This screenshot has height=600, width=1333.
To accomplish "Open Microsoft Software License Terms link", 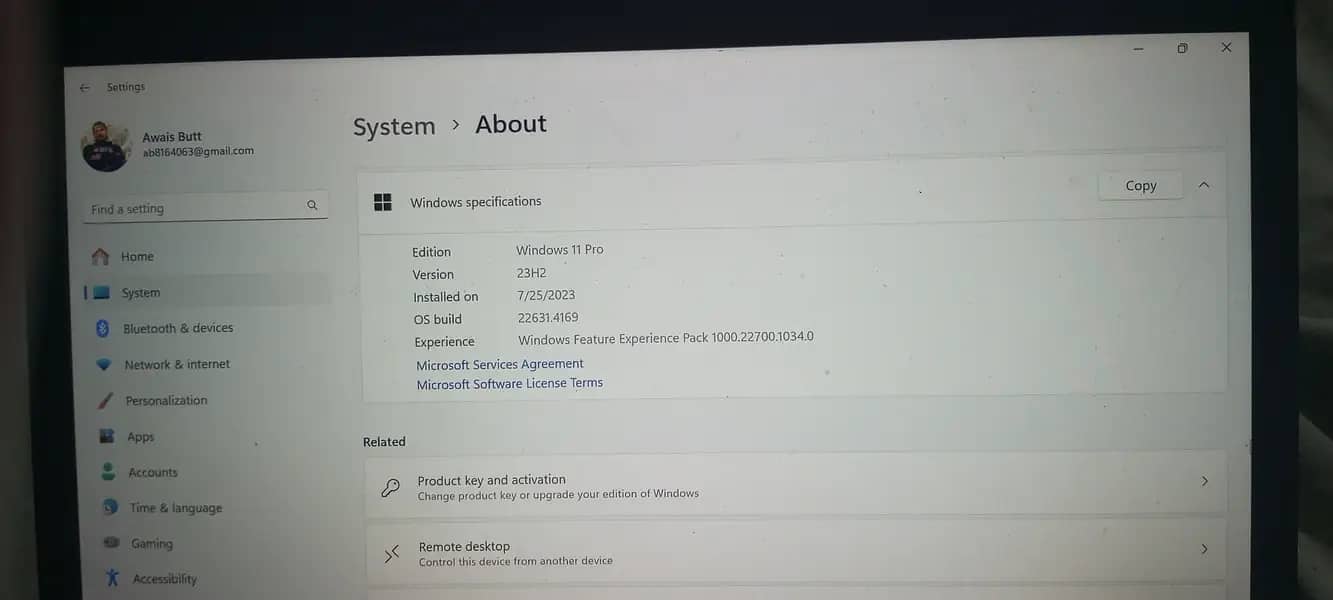I will [x=509, y=384].
